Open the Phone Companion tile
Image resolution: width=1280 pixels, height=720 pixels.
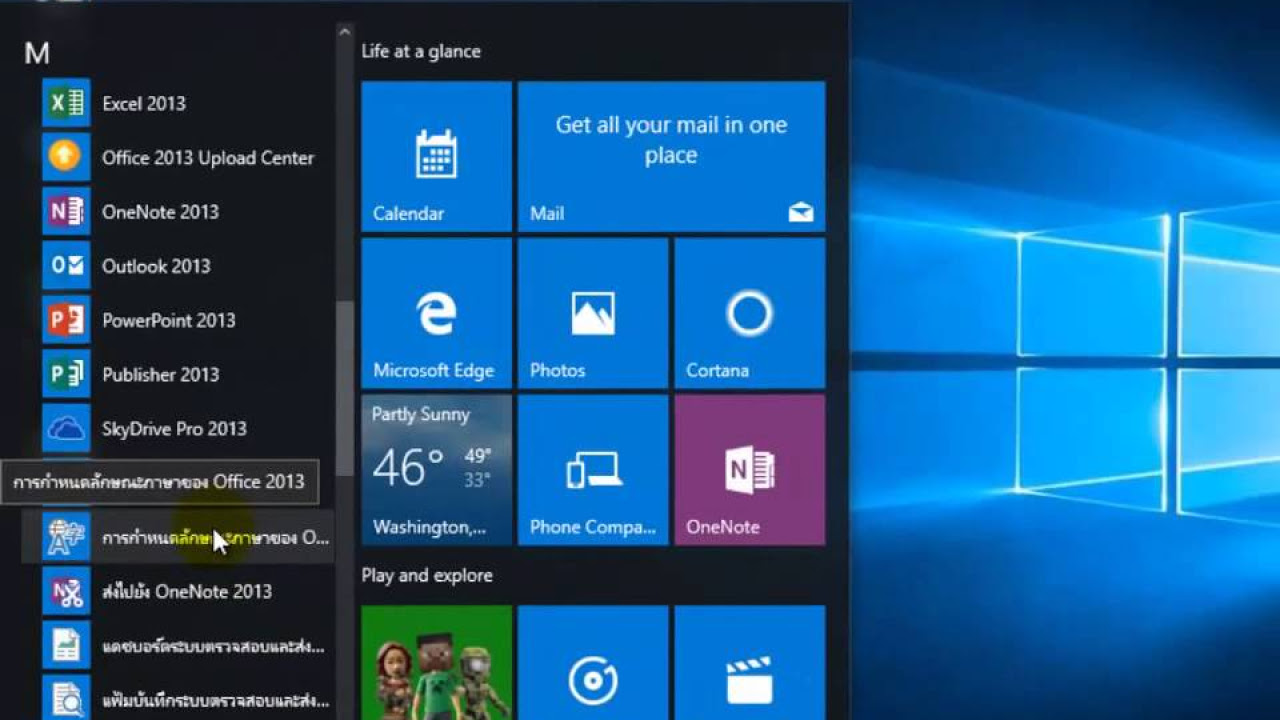coord(593,470)
